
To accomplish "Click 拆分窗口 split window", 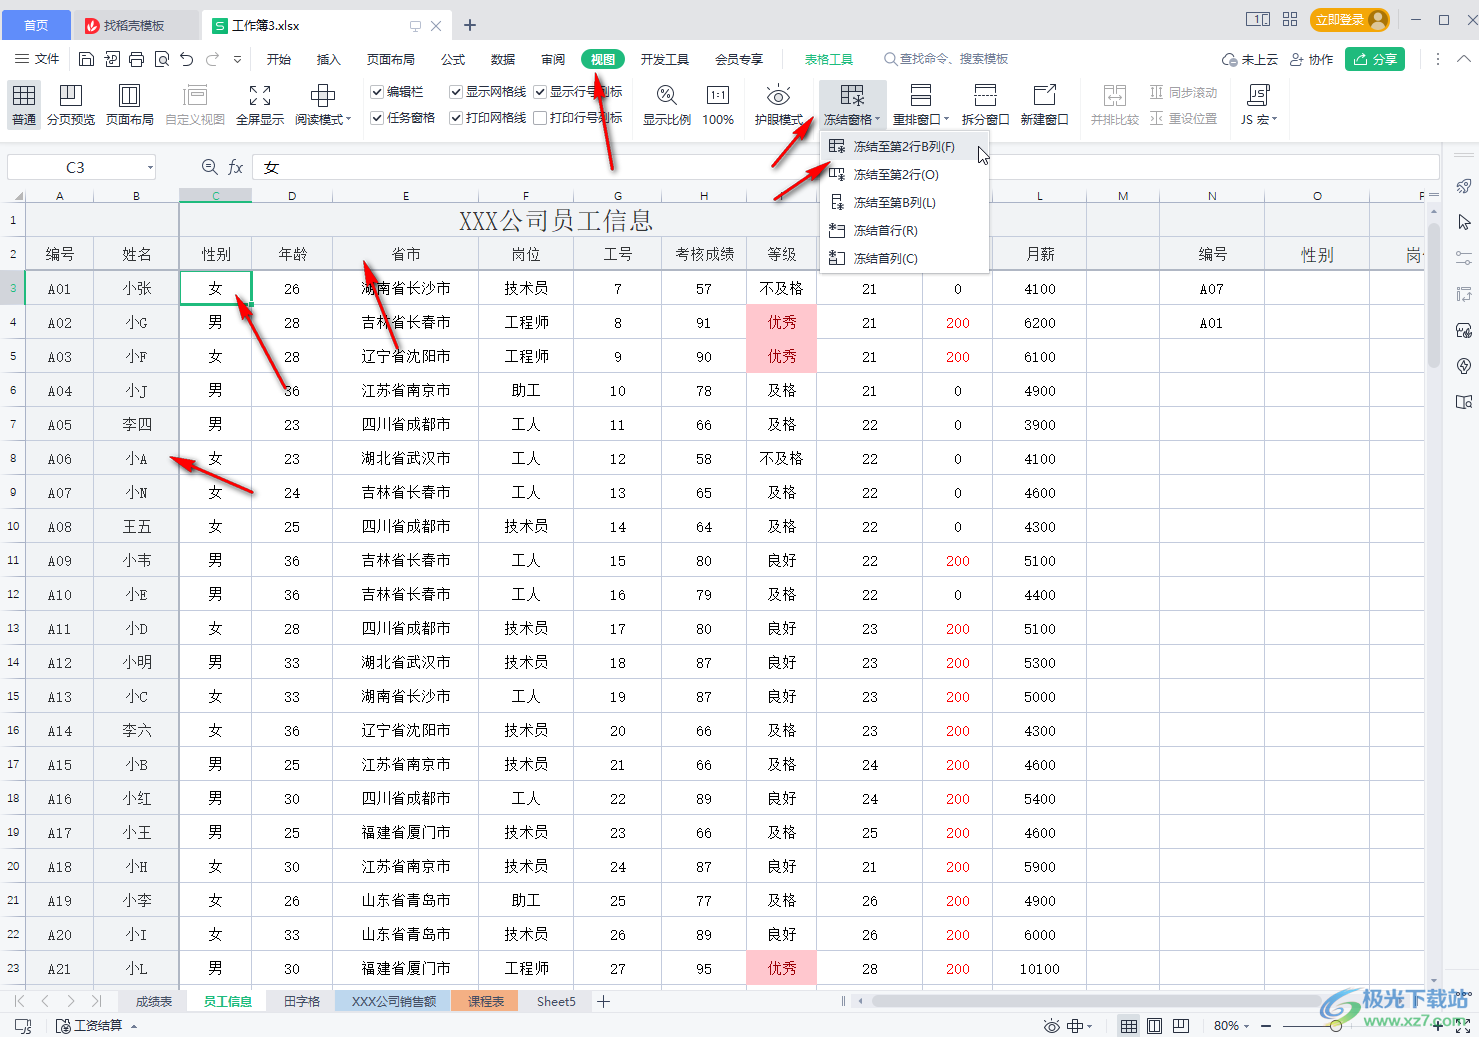I will pyautogui.click(x=985, y=105).
